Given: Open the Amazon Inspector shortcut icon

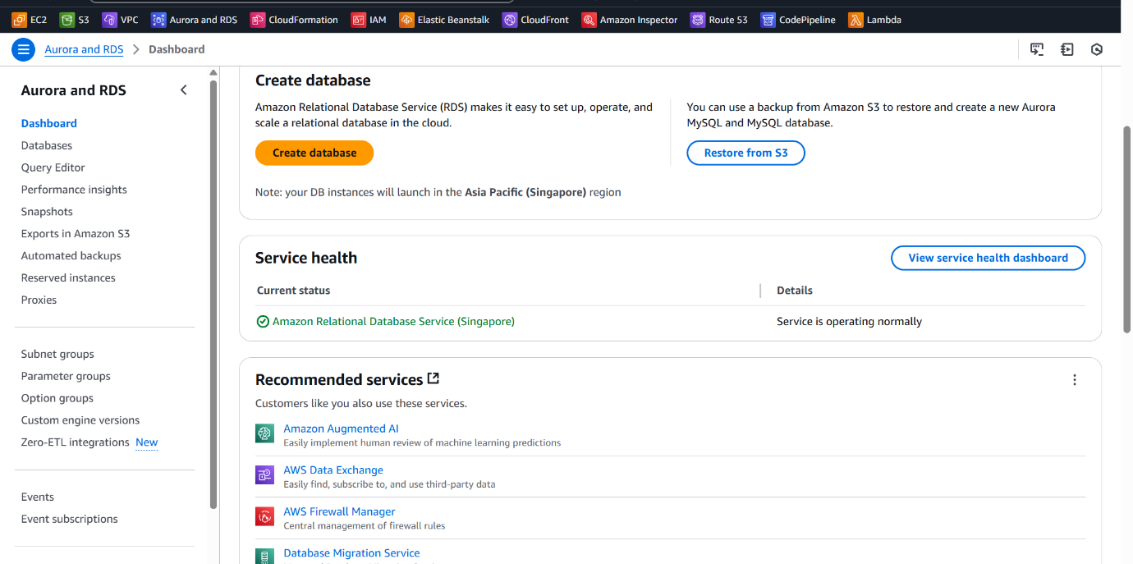Looking at the screenshot, I should (x=589, y=20).
